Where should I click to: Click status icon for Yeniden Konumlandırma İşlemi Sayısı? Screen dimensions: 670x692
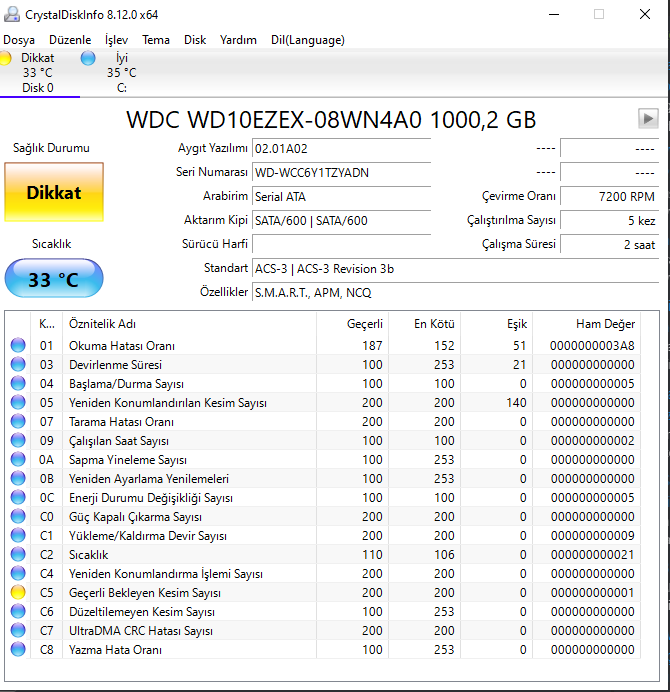[x=18, y=573]
